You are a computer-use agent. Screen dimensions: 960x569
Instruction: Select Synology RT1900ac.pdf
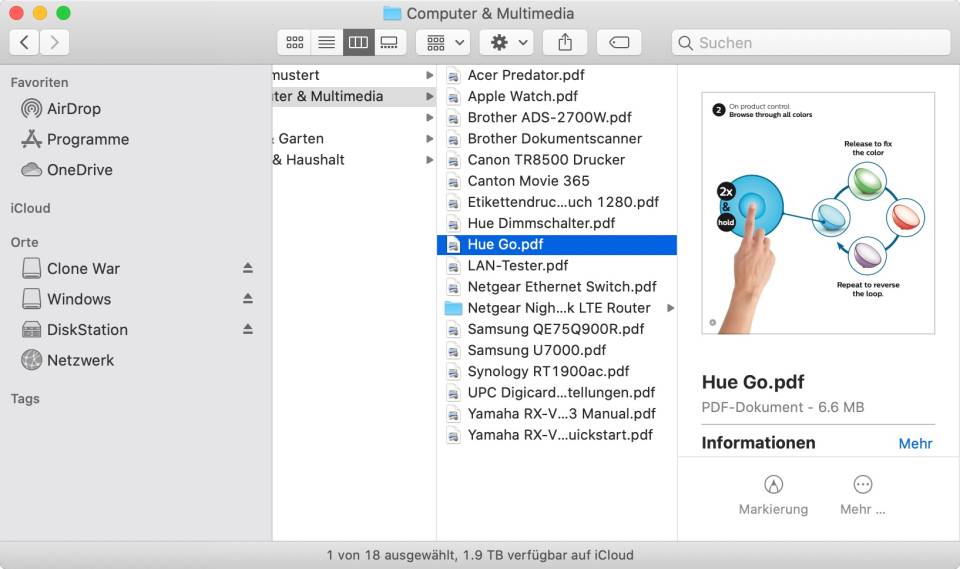(557, 371)
